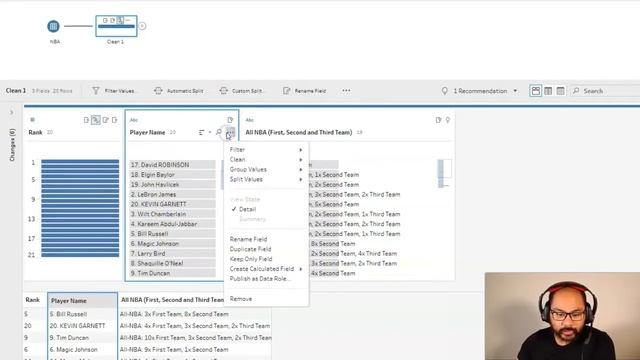Select the 20. KEVIN GARNETT value

172,204
